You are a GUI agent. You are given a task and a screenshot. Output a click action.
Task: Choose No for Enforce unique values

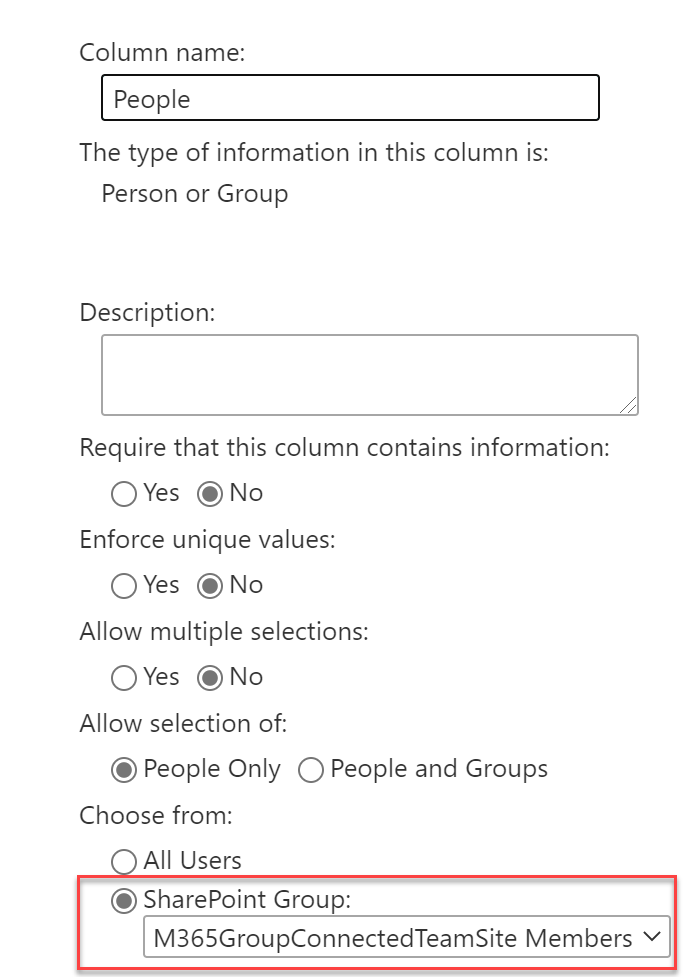tap(209, 586)
